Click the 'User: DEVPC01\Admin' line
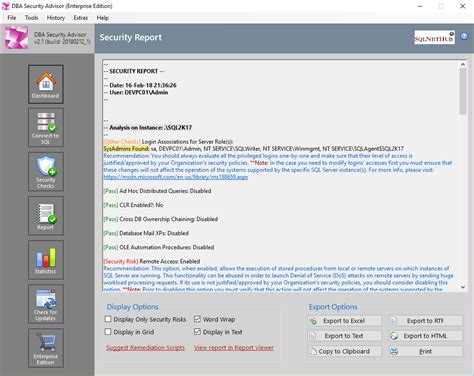This screenshot has height=376, width=474. point(136,92)
